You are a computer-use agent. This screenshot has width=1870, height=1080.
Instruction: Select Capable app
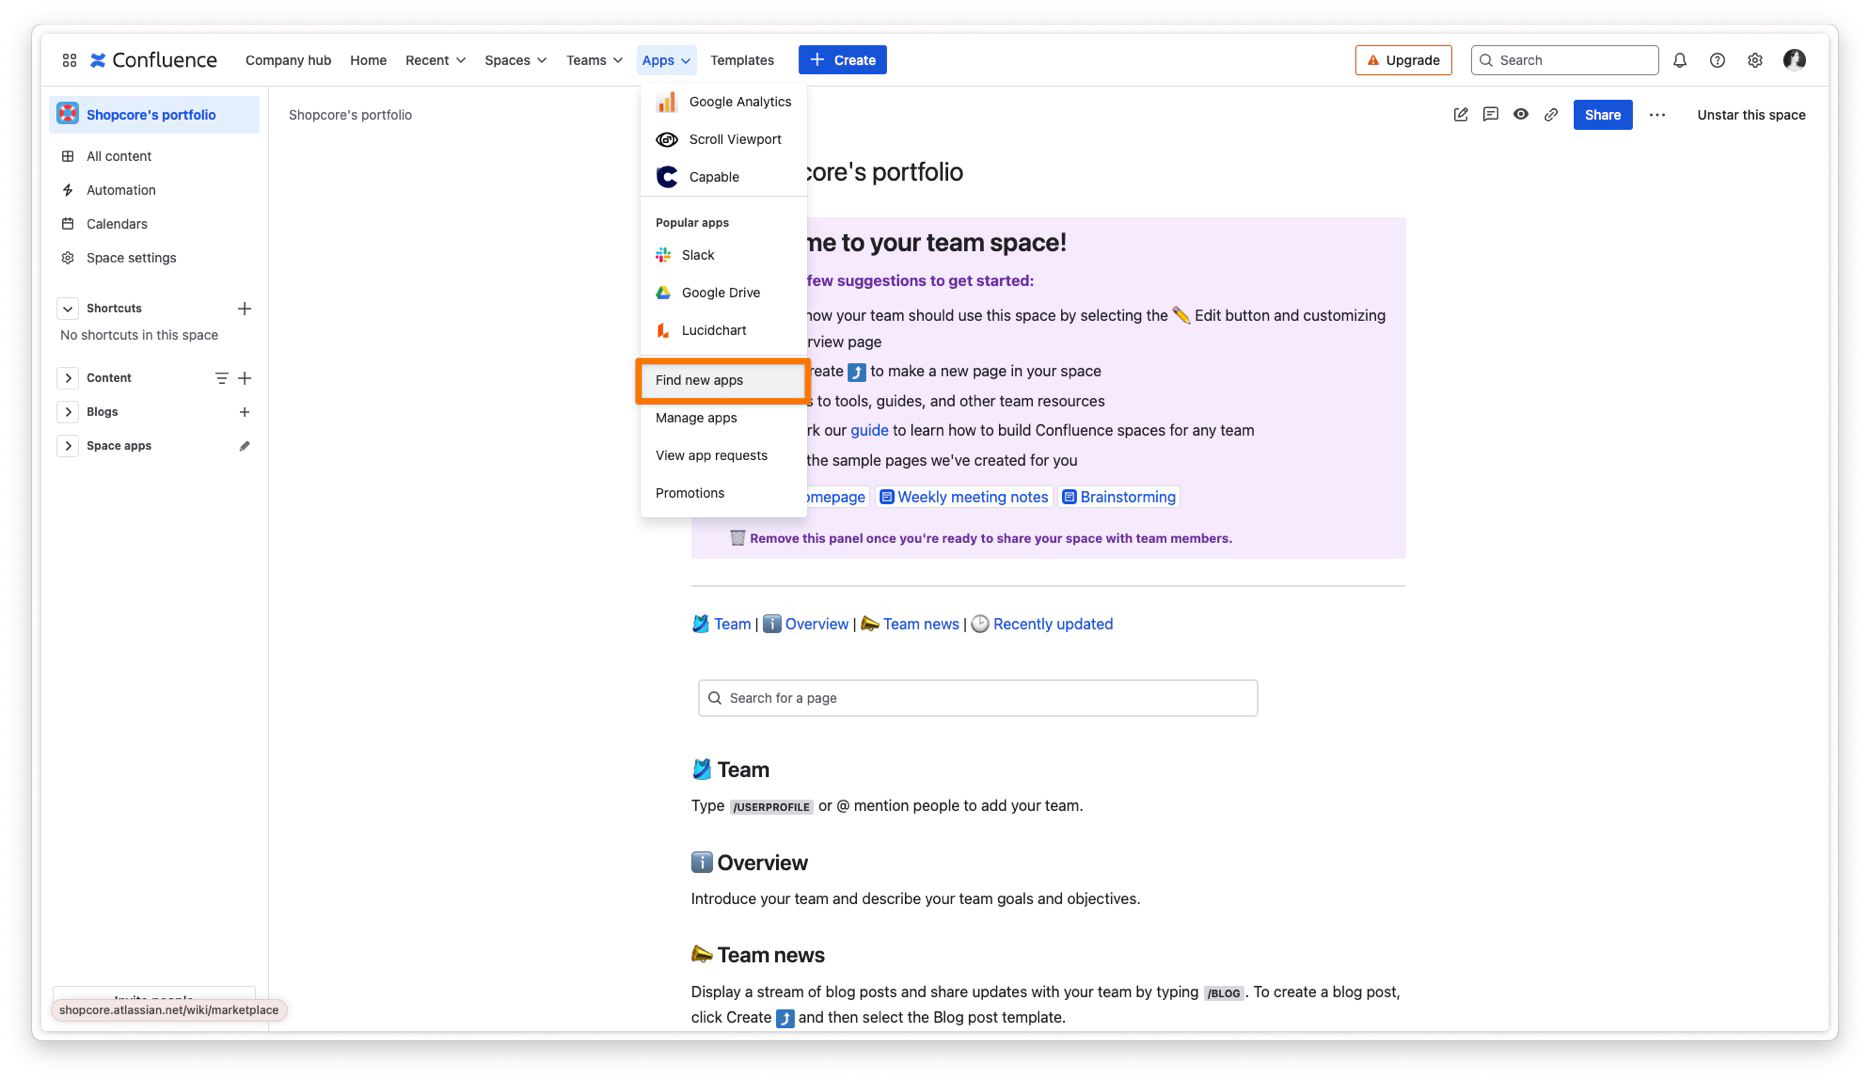pos(723,177)
